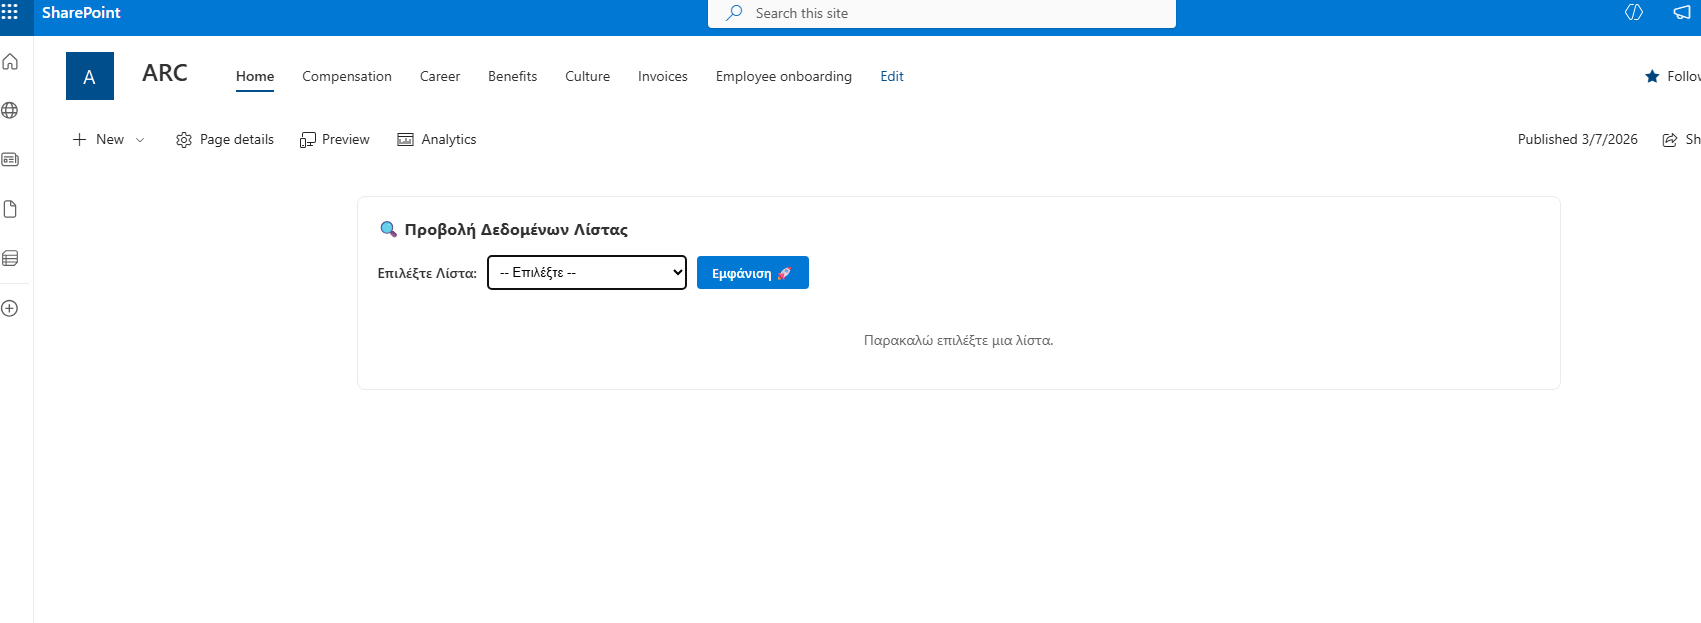
Task: Open My sites globe icon
Action: point(10,111)
